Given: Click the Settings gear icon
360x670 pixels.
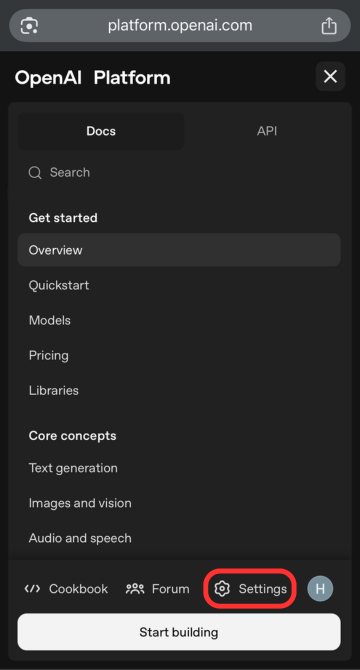Looking at the screenshot, I should click(222, 589).
